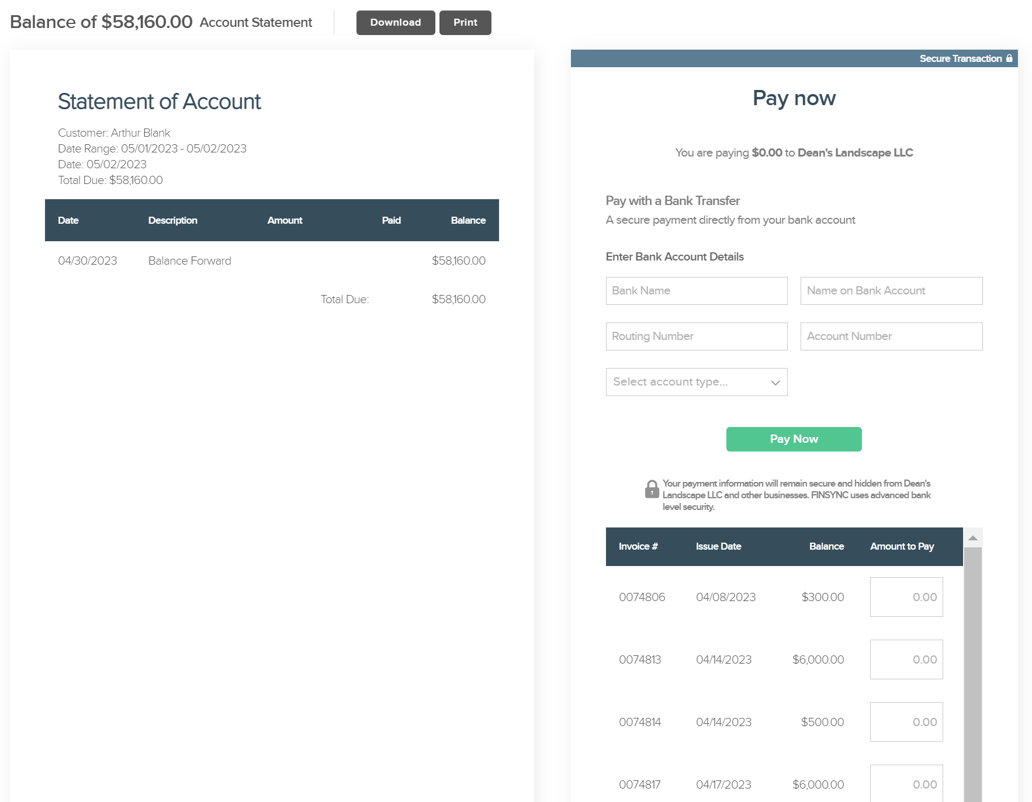Print the account statement
The width and height of the screenshot is (1032, 802).
coord(465,22)
